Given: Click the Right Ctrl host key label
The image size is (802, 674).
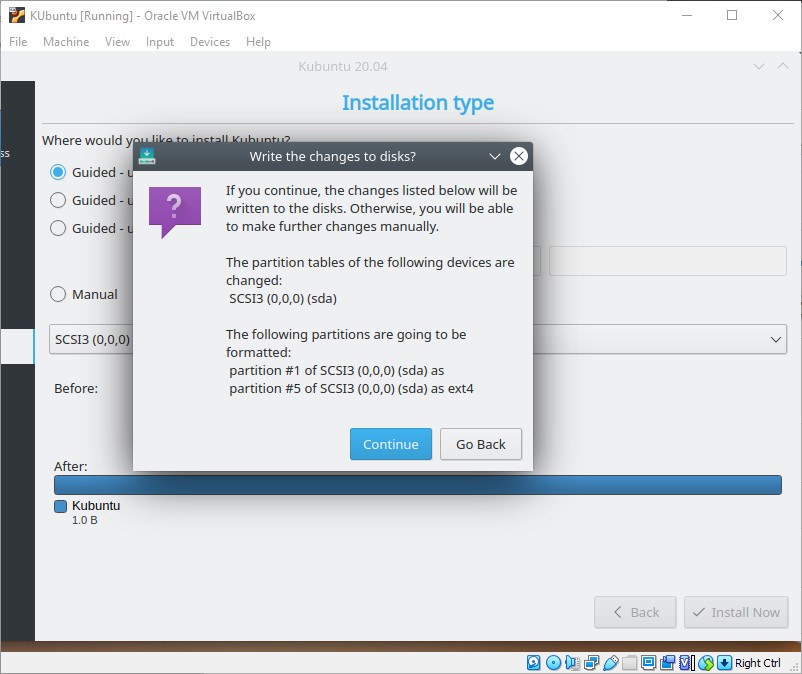Looking at the screenshot, I should coord(758,663).
